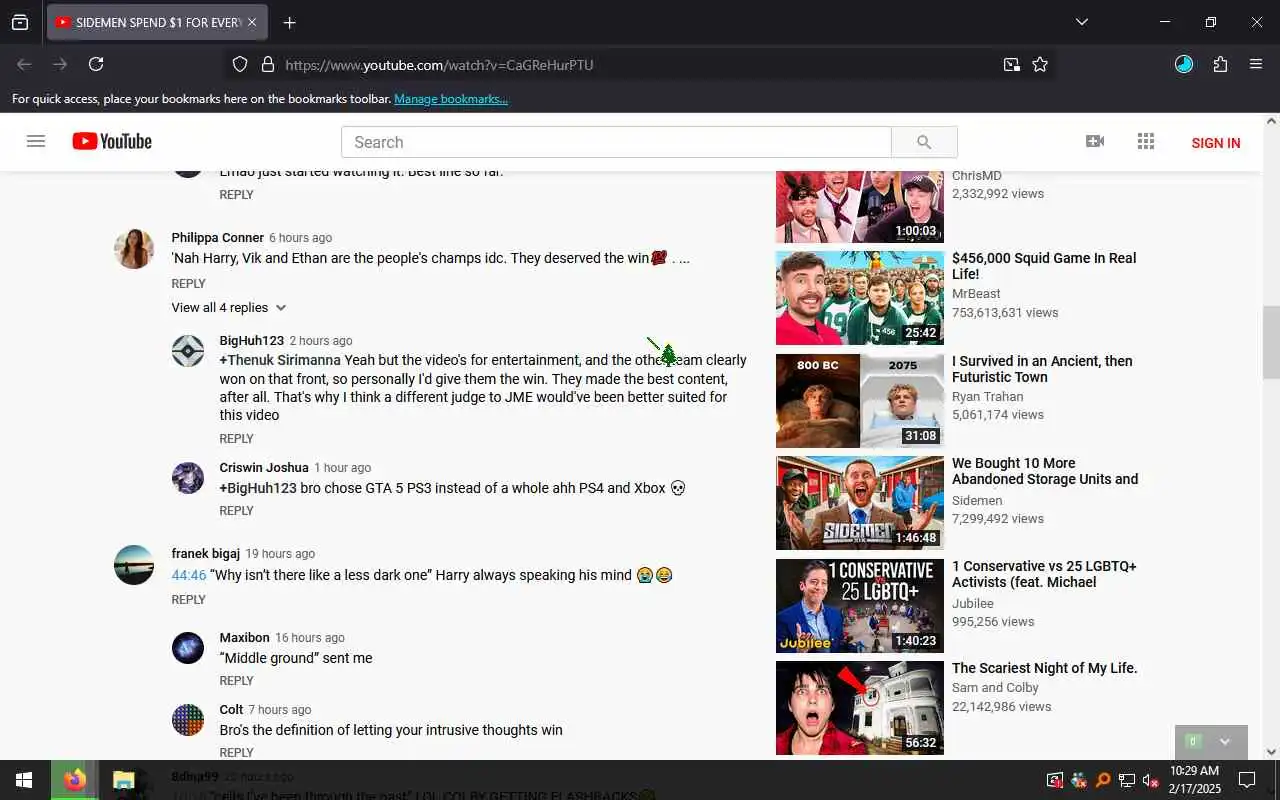Viewport: 1280px width, 800px height.
Task: Open the YouTube apps grid icon
Action: (x=1146, y=142)
